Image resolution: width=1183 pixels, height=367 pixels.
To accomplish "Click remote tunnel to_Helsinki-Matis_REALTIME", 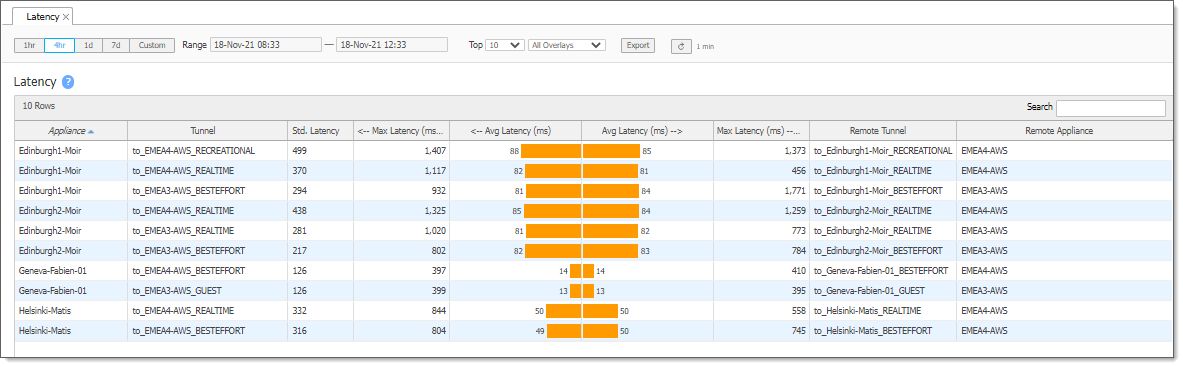I will coord(868,310).
